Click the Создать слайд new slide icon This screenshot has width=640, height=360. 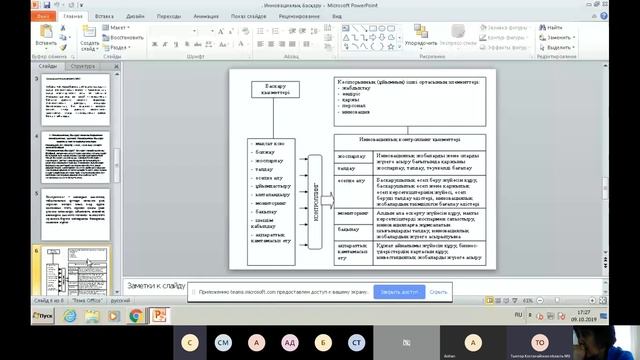[x=89, y=31]
